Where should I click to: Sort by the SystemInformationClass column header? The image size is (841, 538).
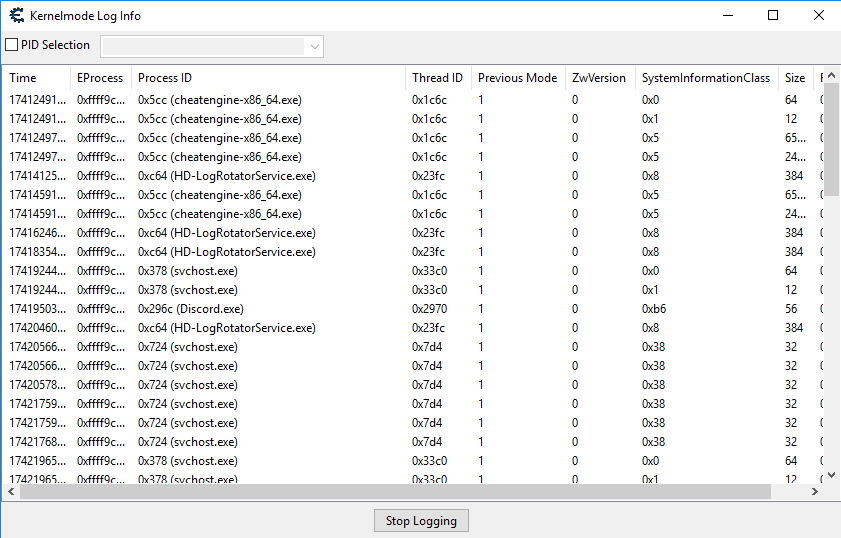click(706, 78)
